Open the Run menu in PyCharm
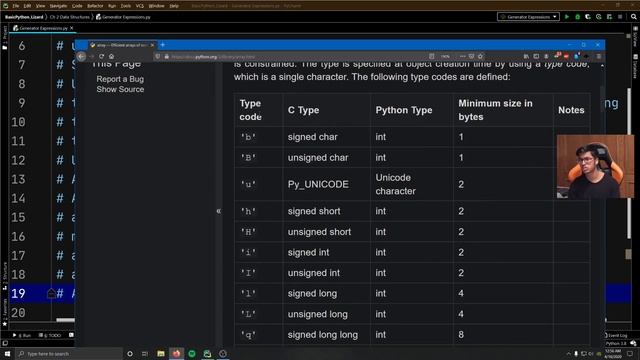The height and width of the screenshot is (360, 640). 112,6
